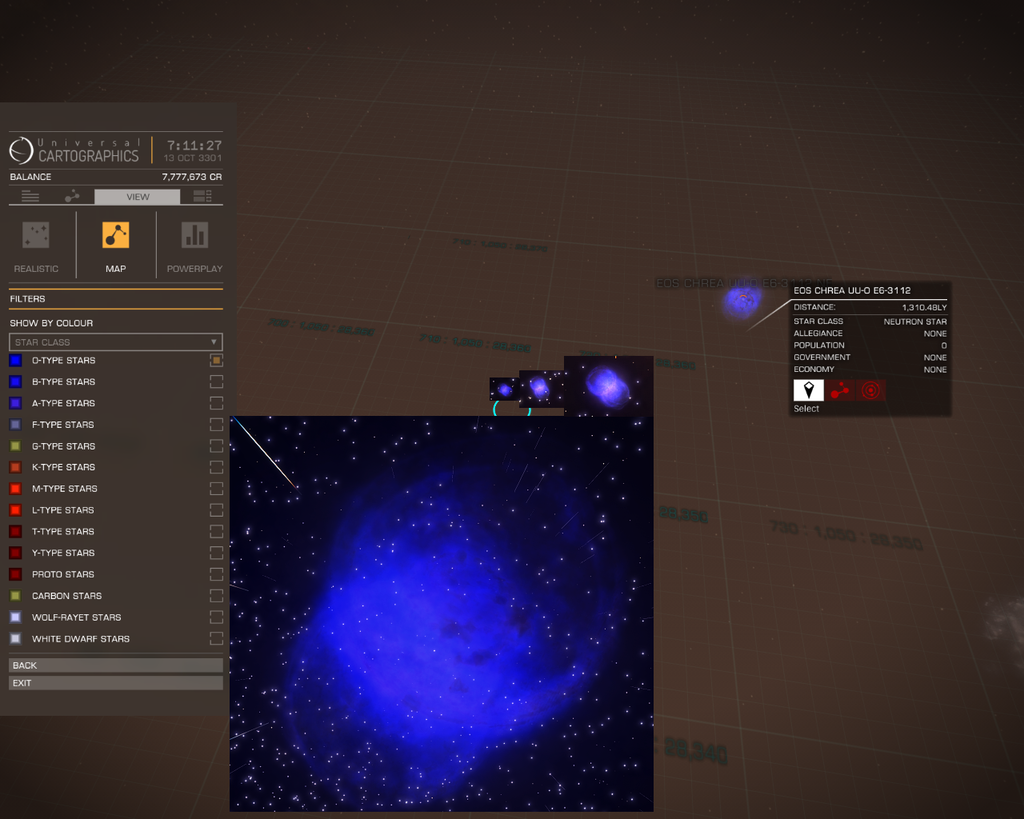Click the M-Type Stars colour swatch

(16, 489)
